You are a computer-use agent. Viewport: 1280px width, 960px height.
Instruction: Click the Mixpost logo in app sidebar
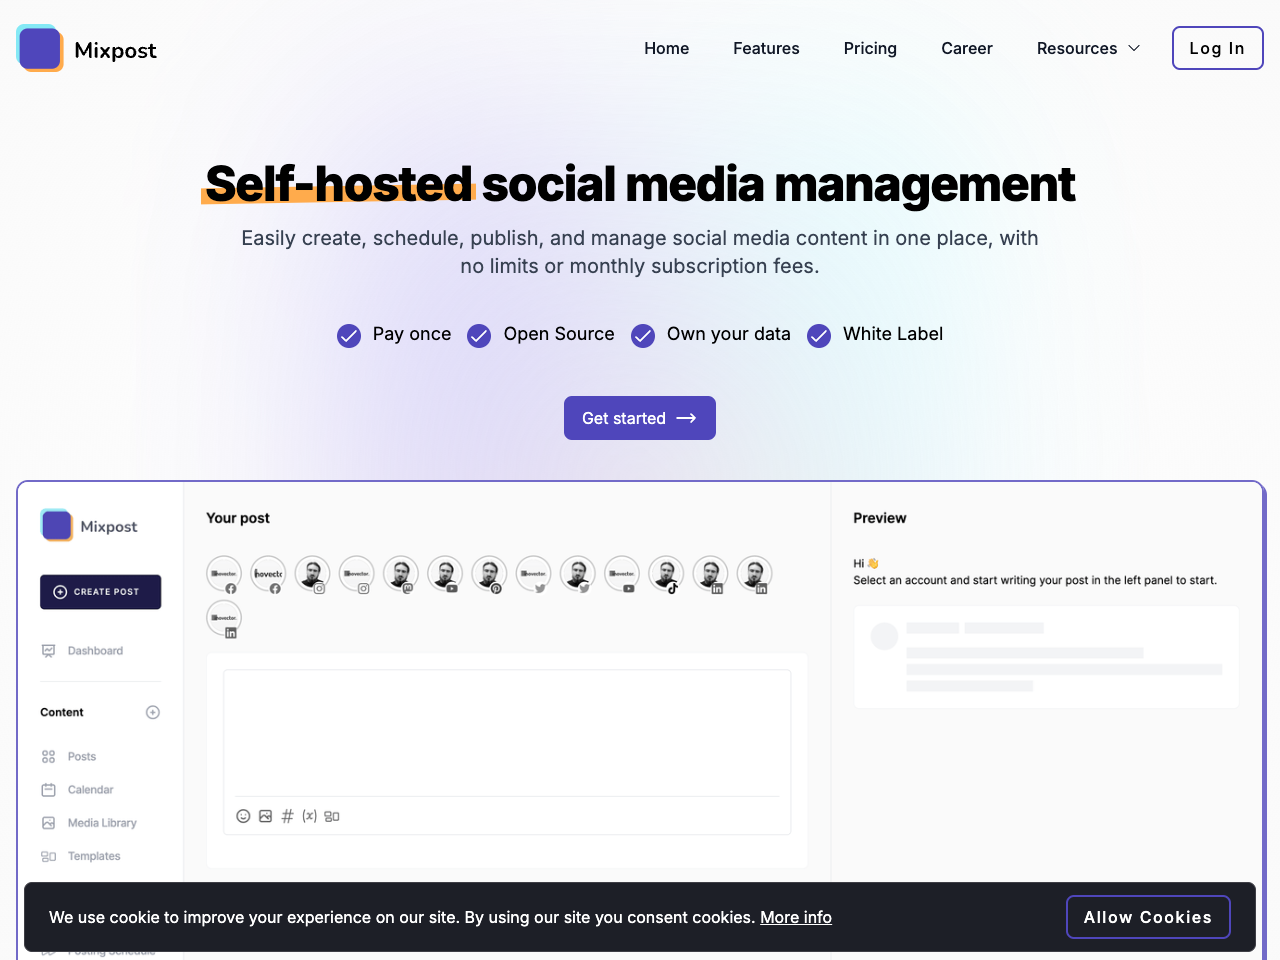pyautogui.click(x=89, y=526)
